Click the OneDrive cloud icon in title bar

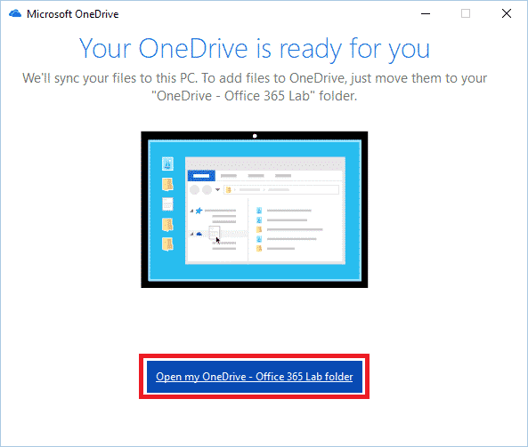click(15, 14)
